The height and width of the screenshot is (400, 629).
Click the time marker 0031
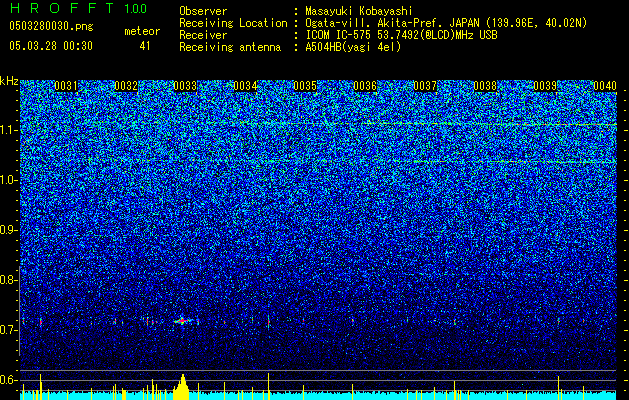[66, 86]
